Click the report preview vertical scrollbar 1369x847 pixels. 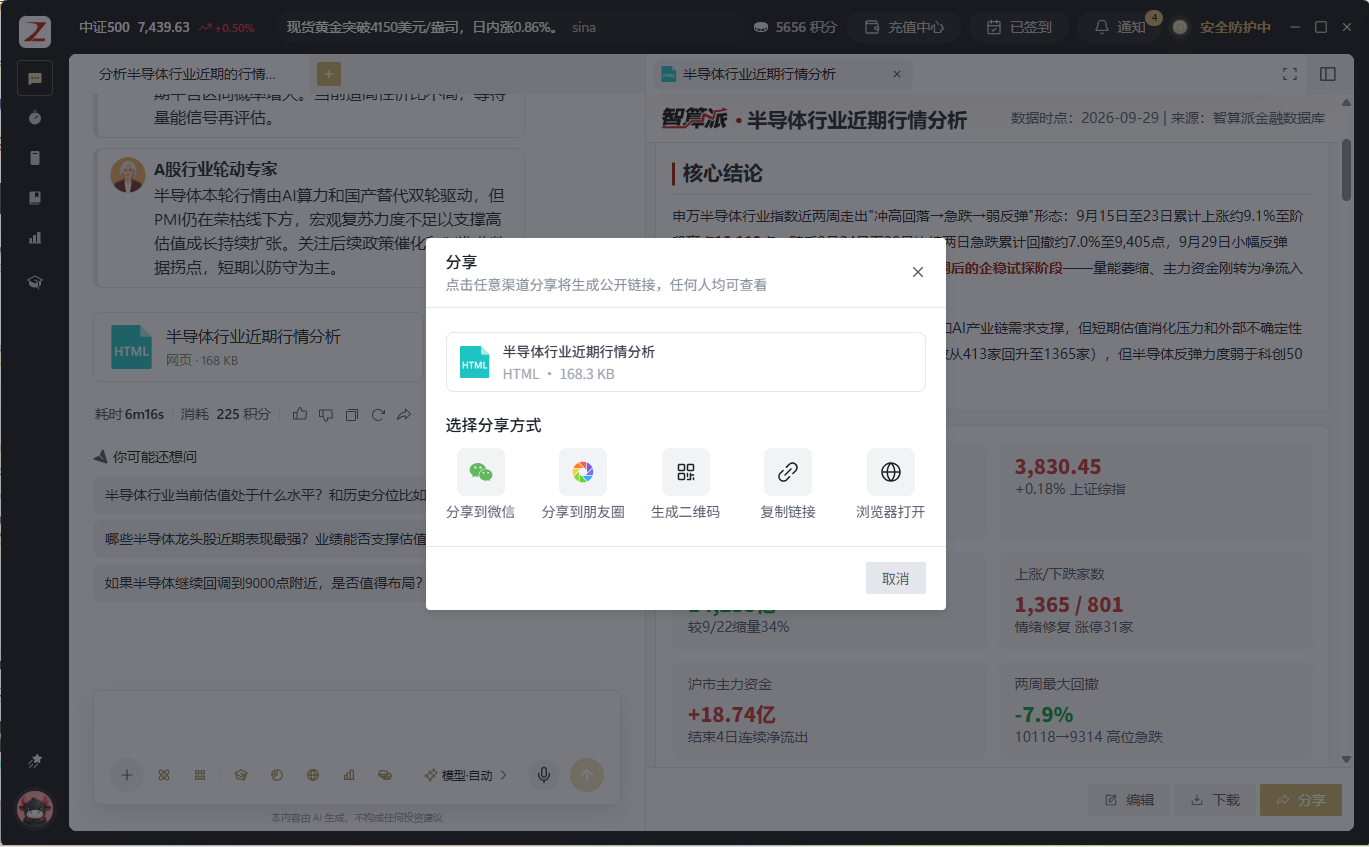point(1346,169)
